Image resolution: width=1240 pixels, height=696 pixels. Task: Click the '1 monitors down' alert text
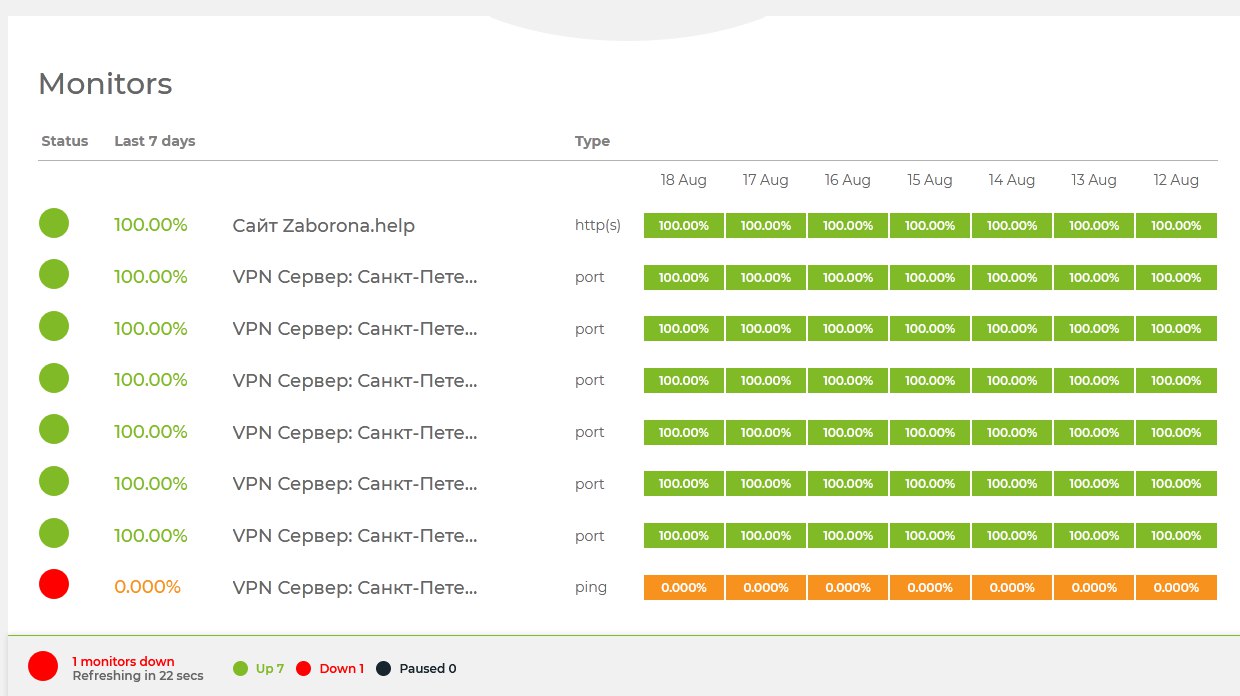[x=123, y=661]
